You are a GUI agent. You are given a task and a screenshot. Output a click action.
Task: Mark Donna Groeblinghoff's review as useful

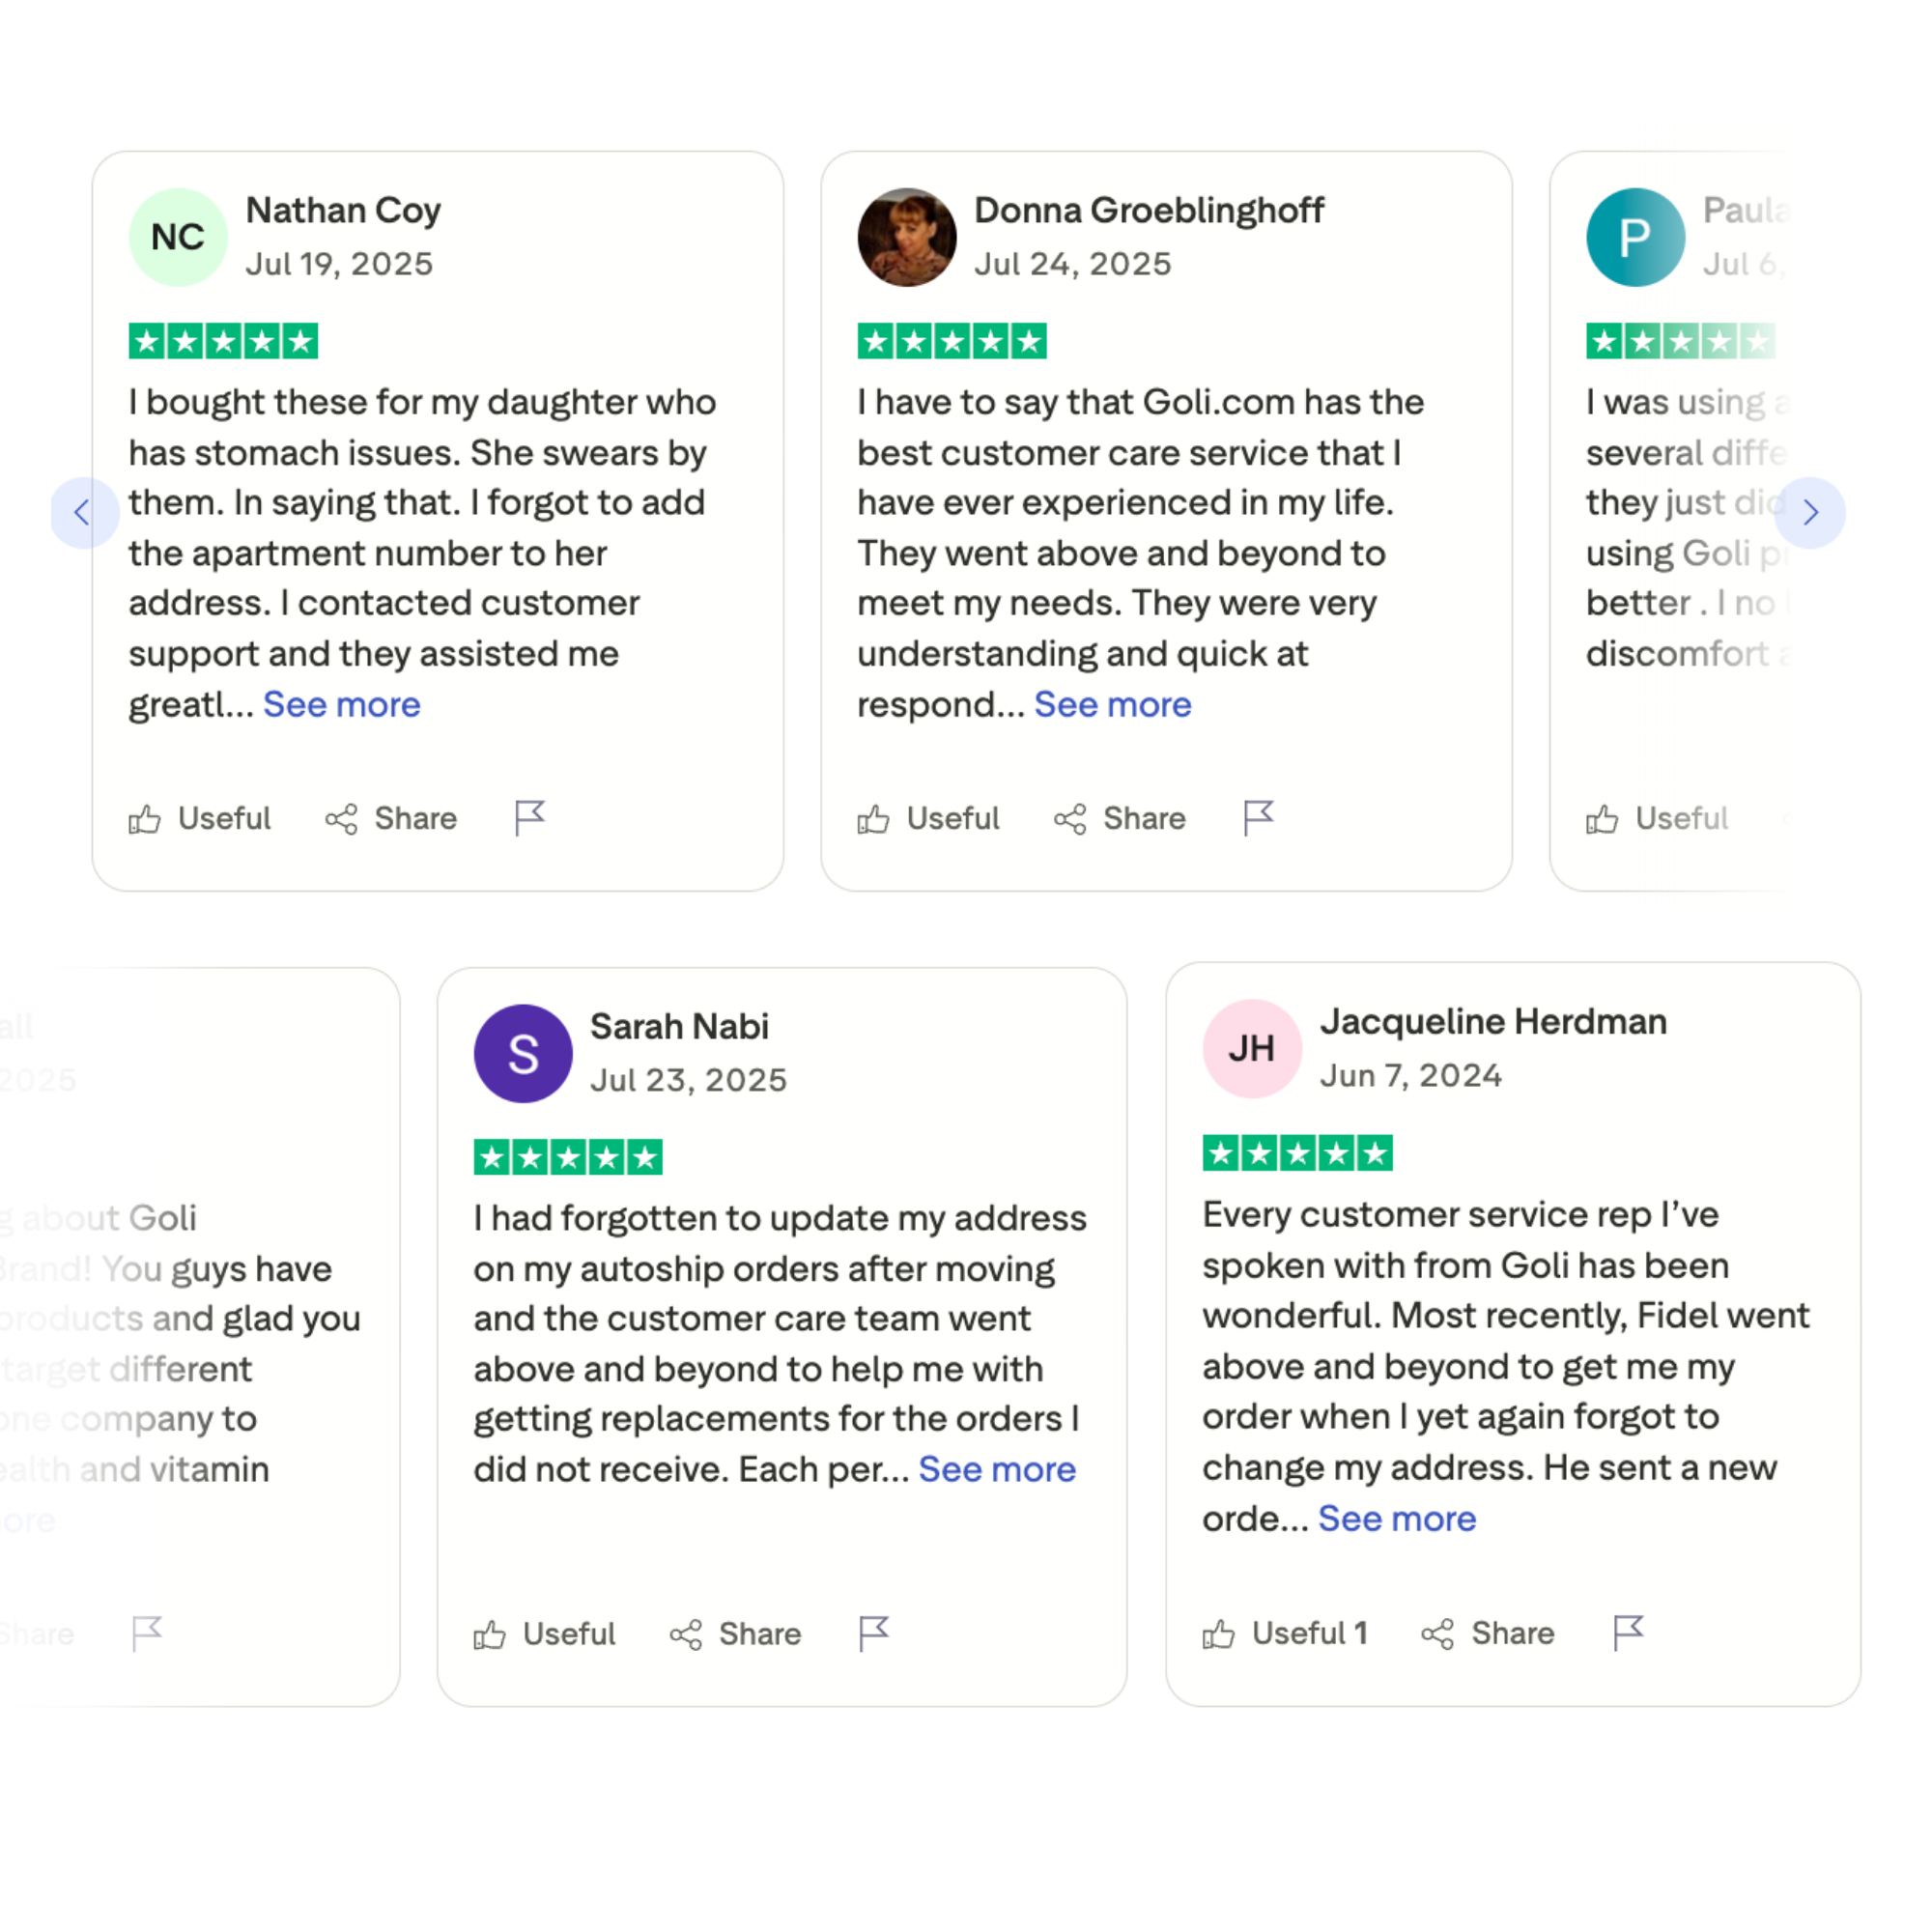tap(928, 819)
